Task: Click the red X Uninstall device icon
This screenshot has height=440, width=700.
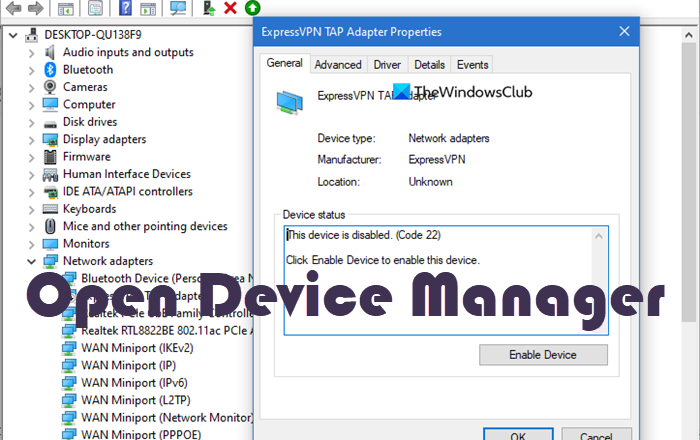Action: click(x=230, y=8)
